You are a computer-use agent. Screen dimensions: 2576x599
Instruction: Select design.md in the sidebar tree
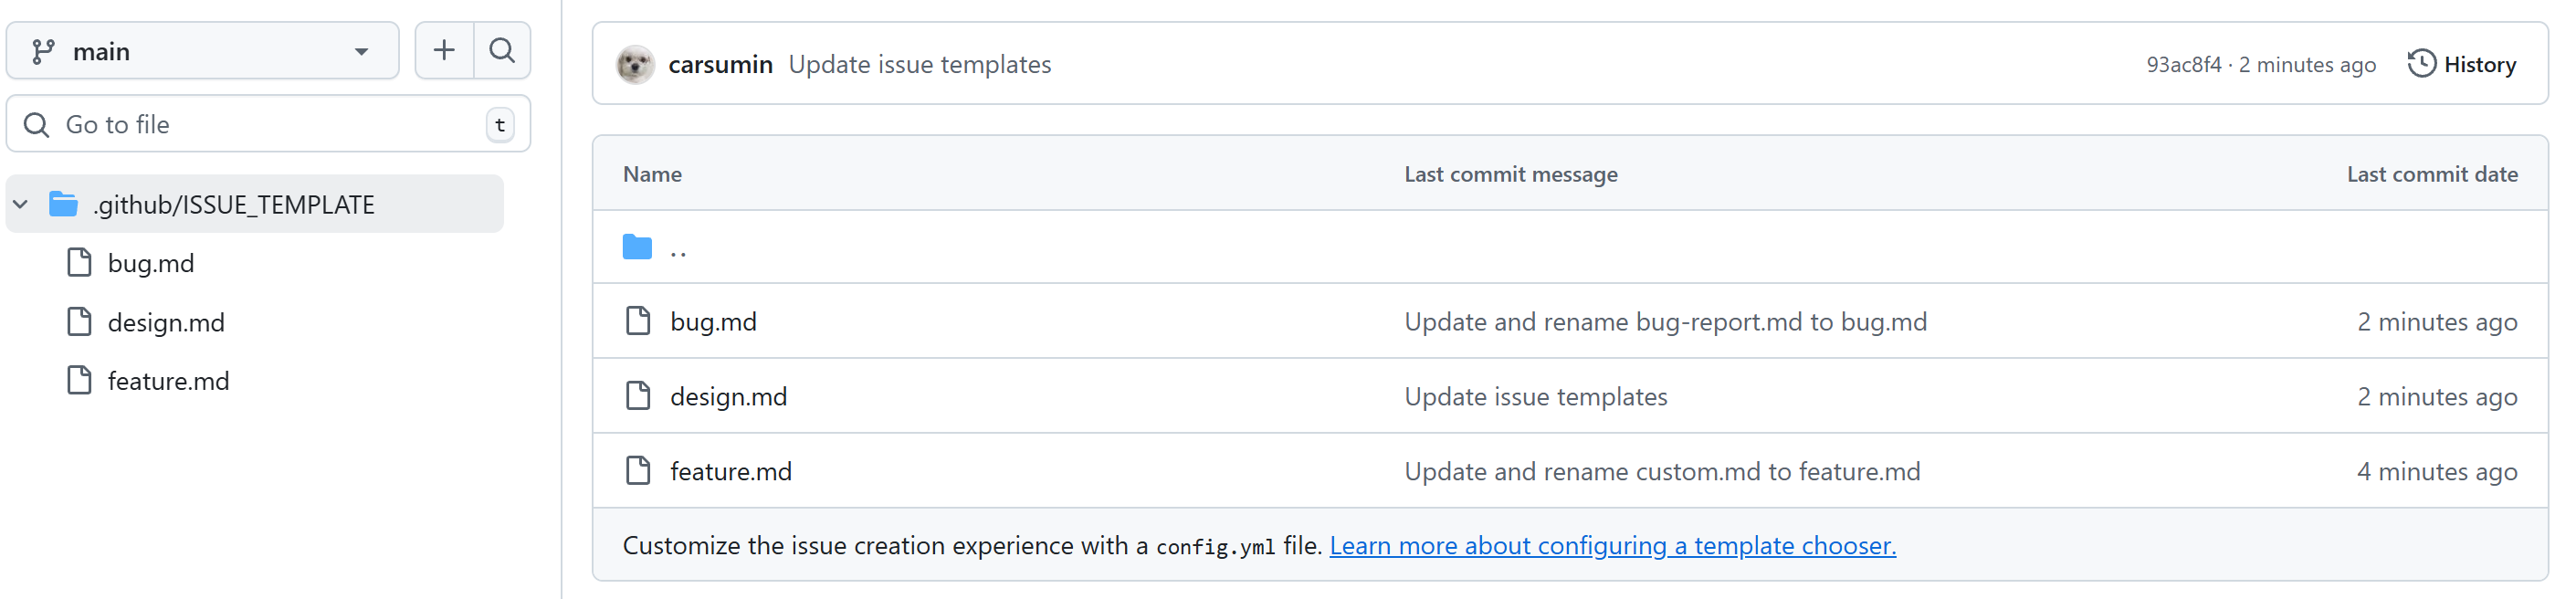166,322
